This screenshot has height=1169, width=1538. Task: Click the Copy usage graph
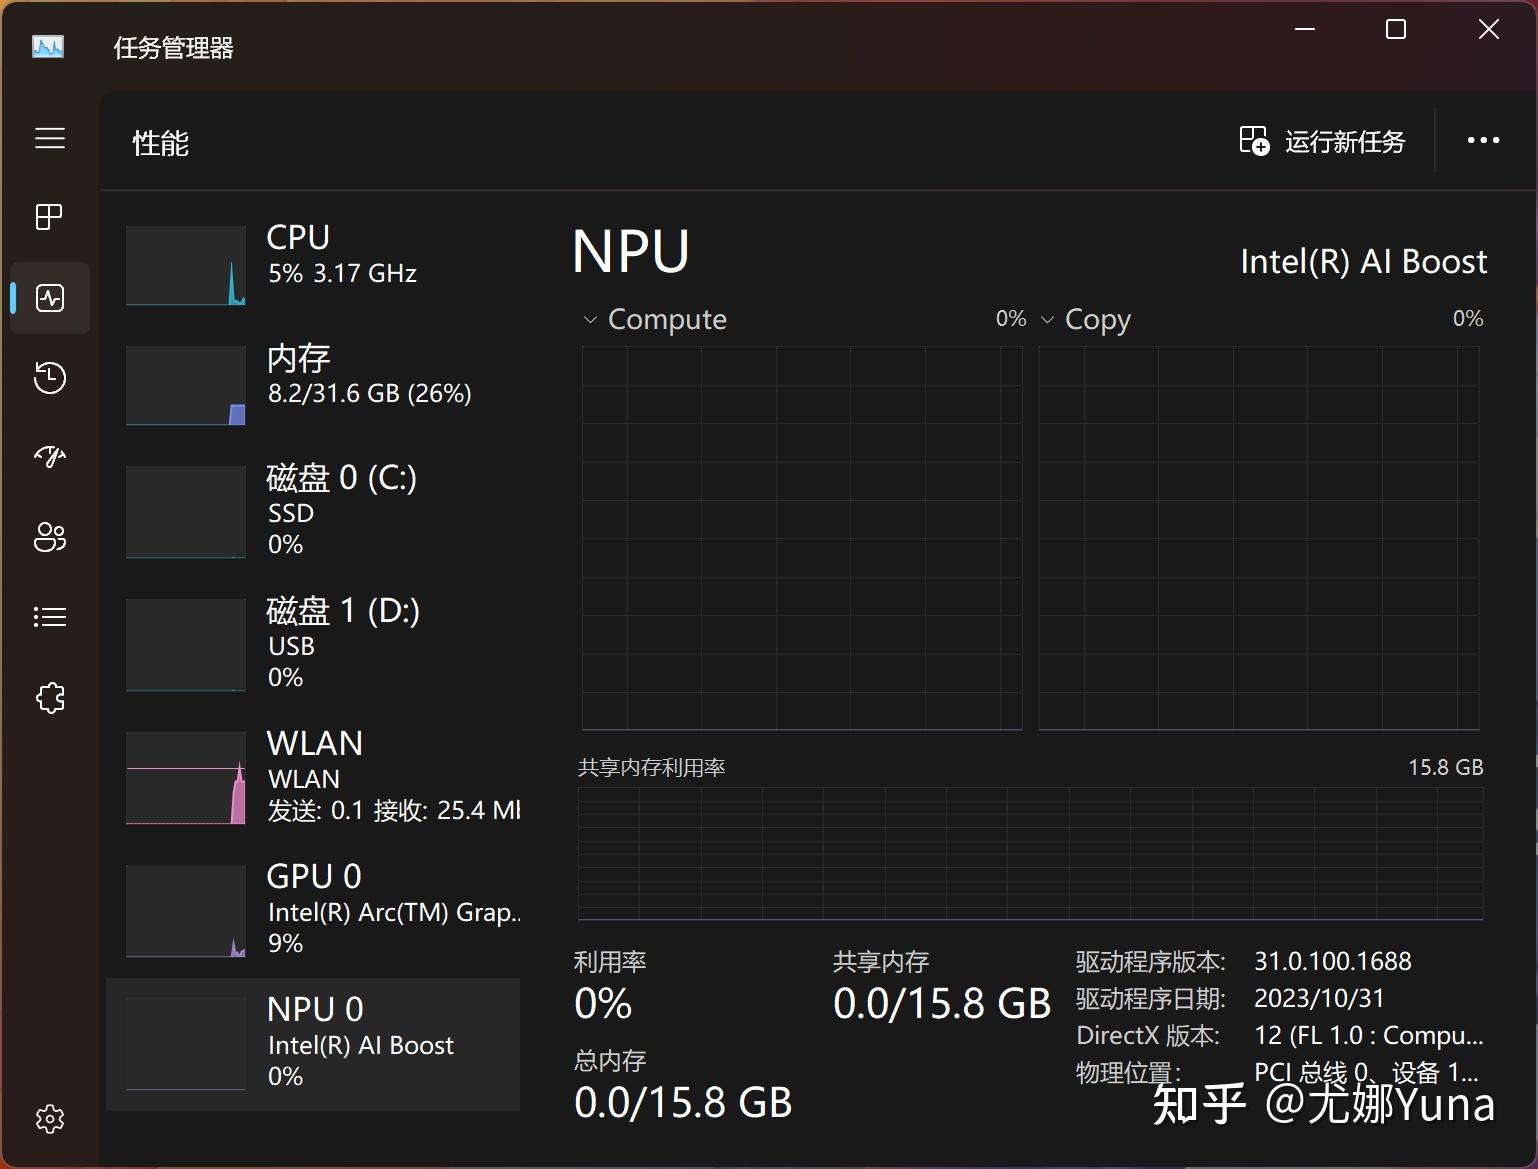[1259, 538]
